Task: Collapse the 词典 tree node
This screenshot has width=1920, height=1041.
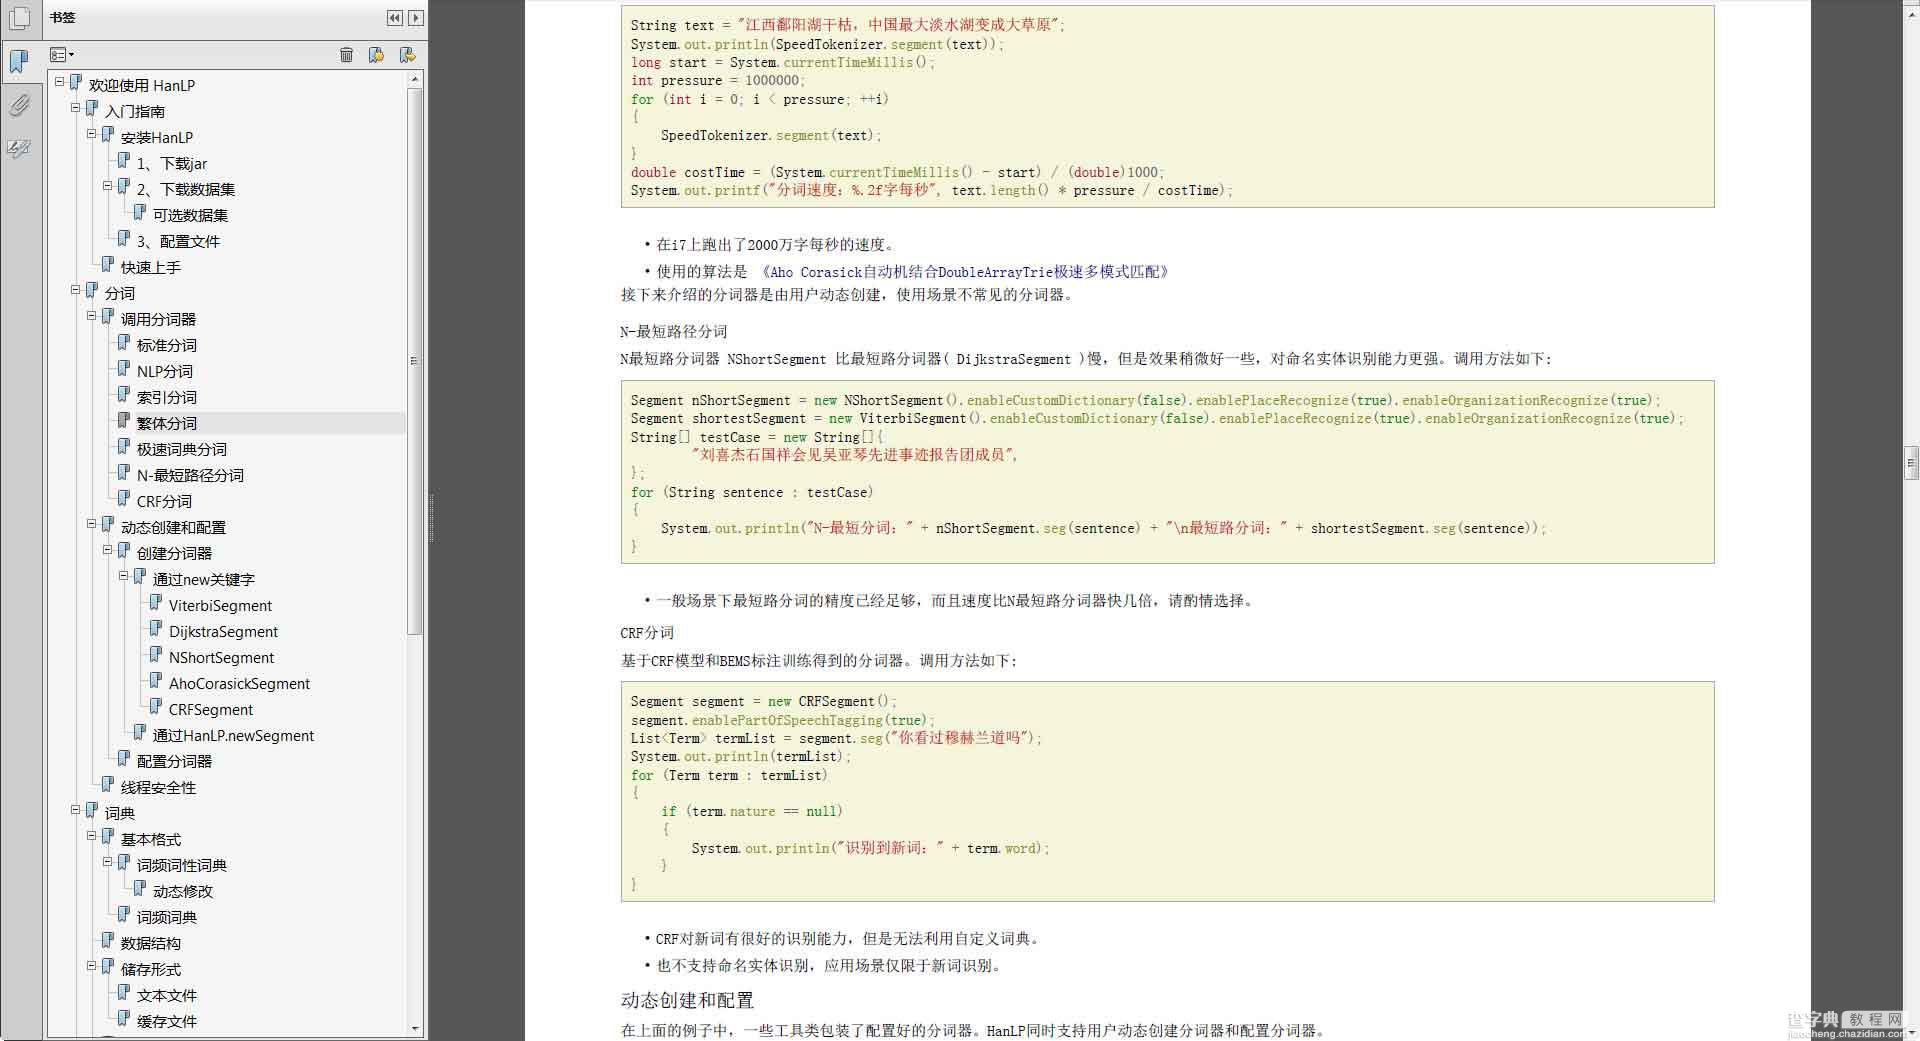Action: click(x=76, y=810)
